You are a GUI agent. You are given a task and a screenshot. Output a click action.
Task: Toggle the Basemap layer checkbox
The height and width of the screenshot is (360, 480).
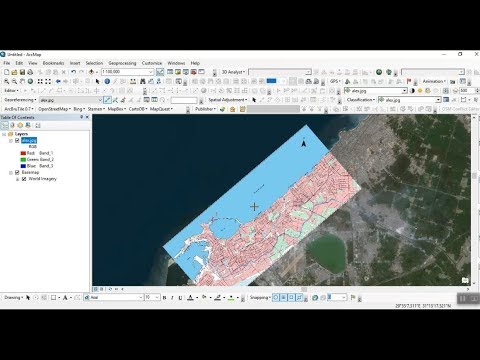pyautogui.click(x=17, y=172)
